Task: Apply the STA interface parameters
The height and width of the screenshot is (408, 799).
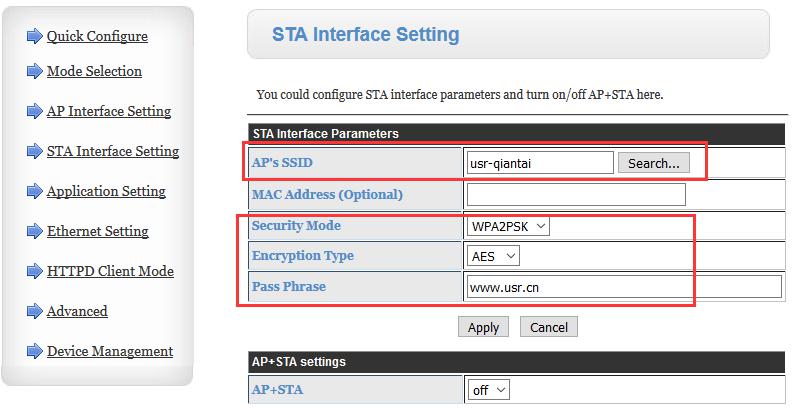Action: tap(483, 327)
